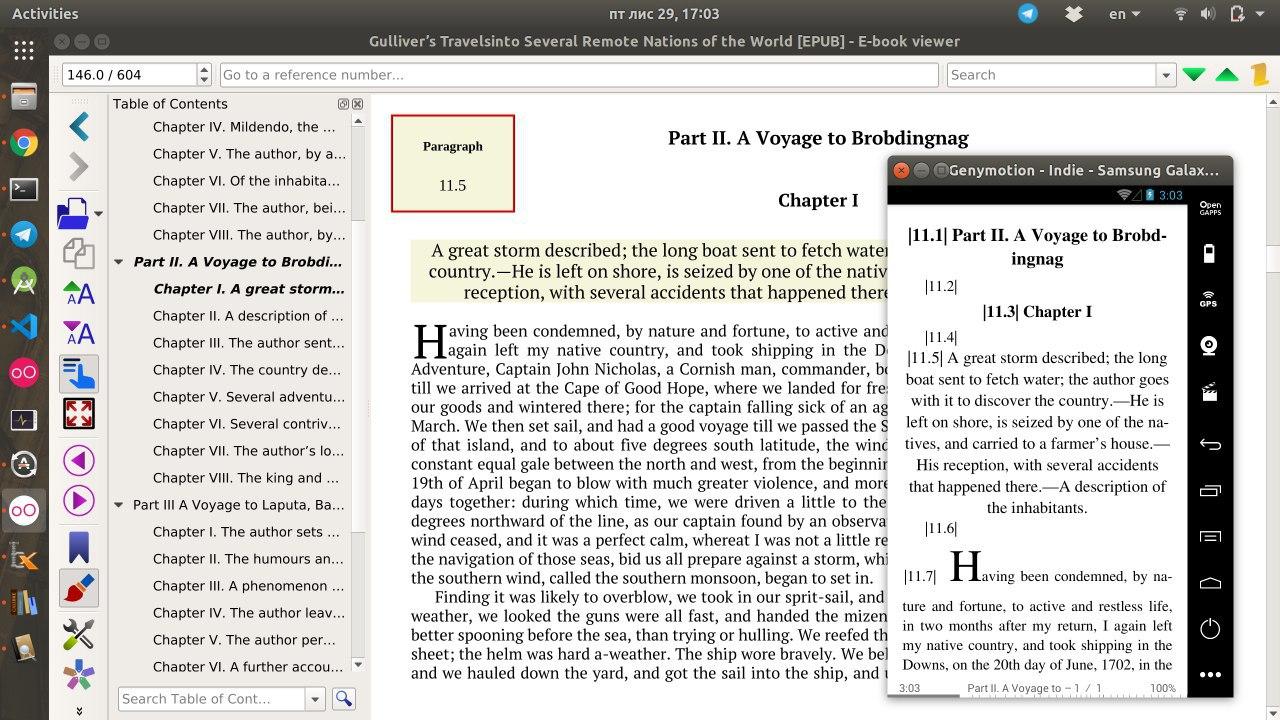Screen dimensions: 1280x720
Task: Open the bookmarks ribbon icon
Action: point(79,547)
